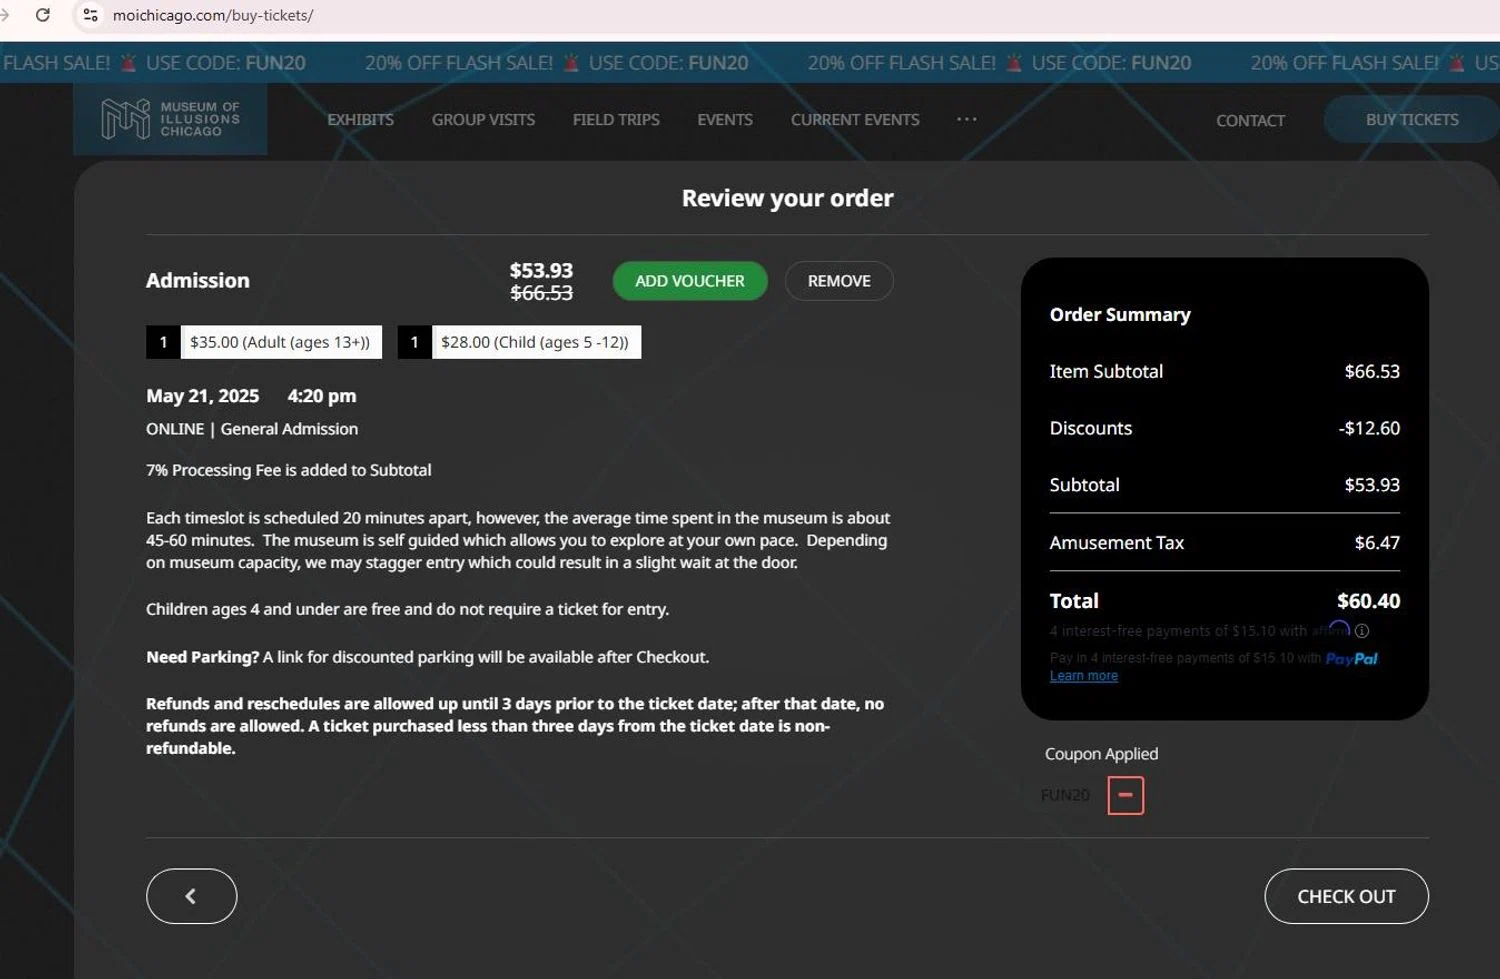This screenshot has height=979, width=1500.
Task: Click the Discounts amount -$12.60
Action: (x=1369, y=428)
